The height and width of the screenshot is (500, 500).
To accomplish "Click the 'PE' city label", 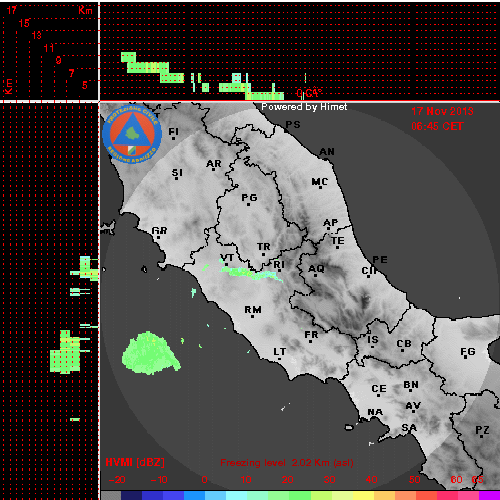I will 380,260.
